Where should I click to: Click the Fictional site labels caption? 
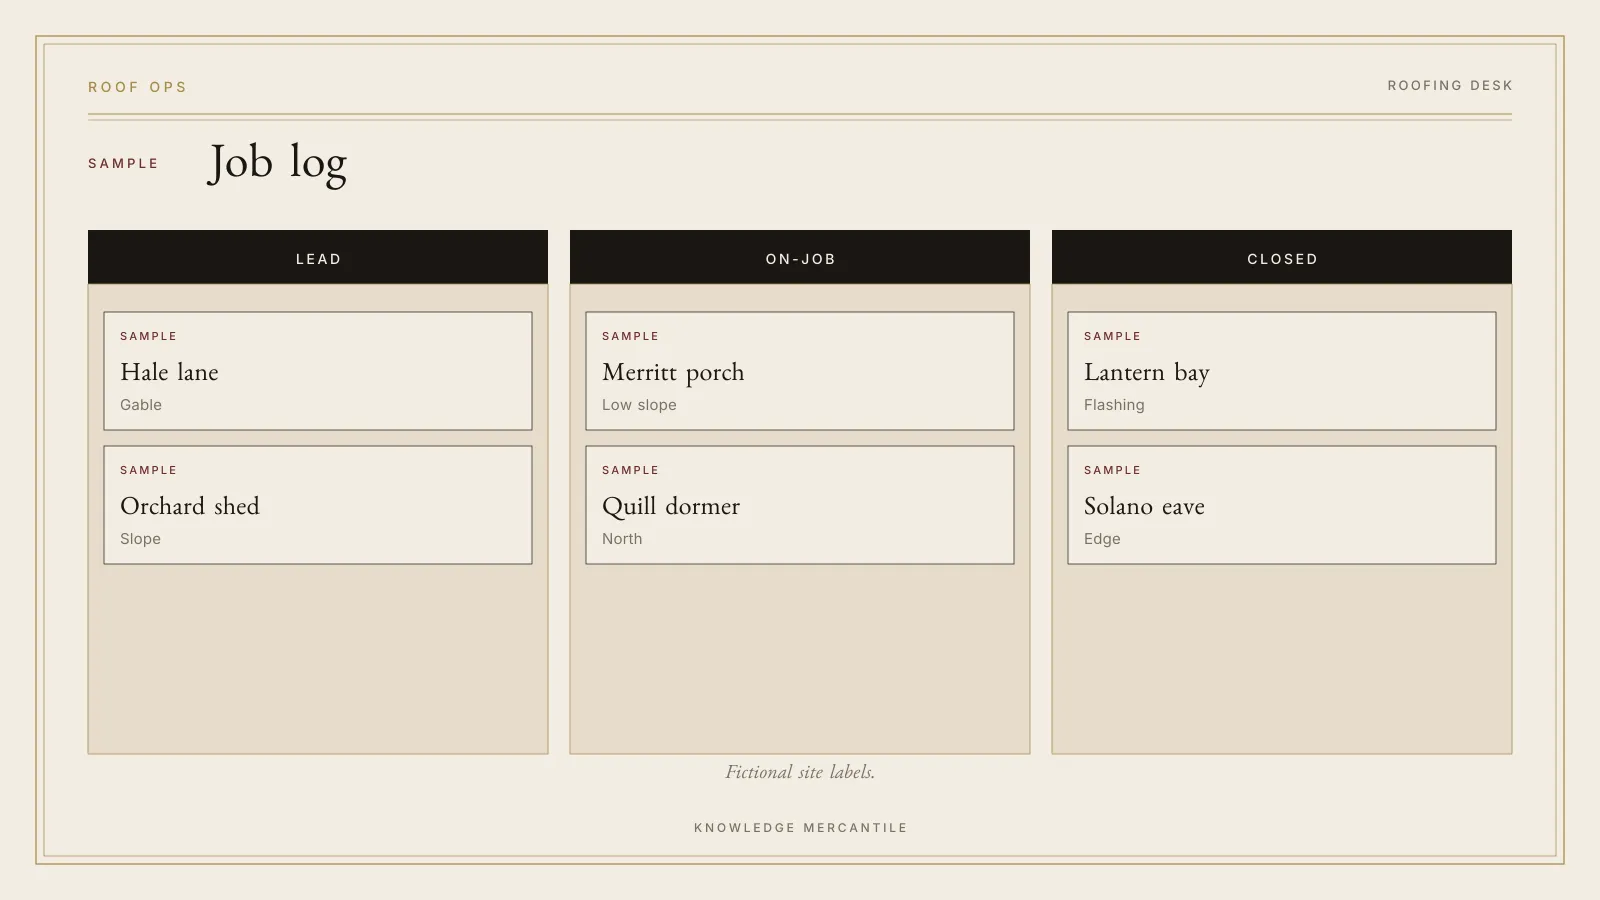[x=800, y=772]
